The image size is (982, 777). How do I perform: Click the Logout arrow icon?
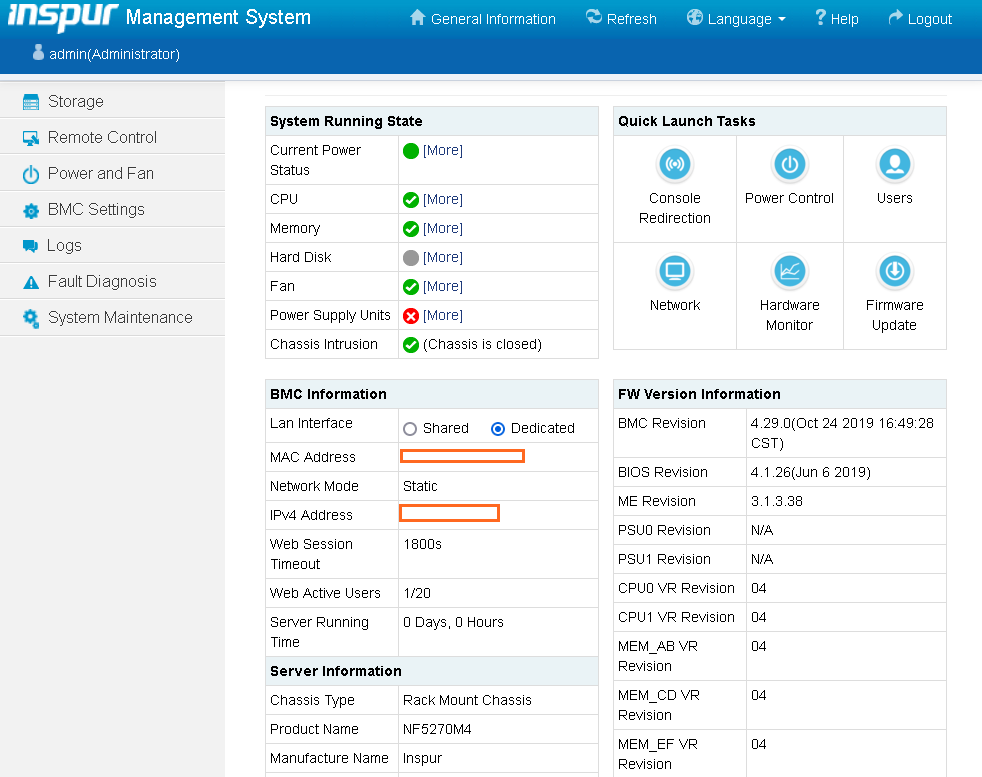point(896,18)
